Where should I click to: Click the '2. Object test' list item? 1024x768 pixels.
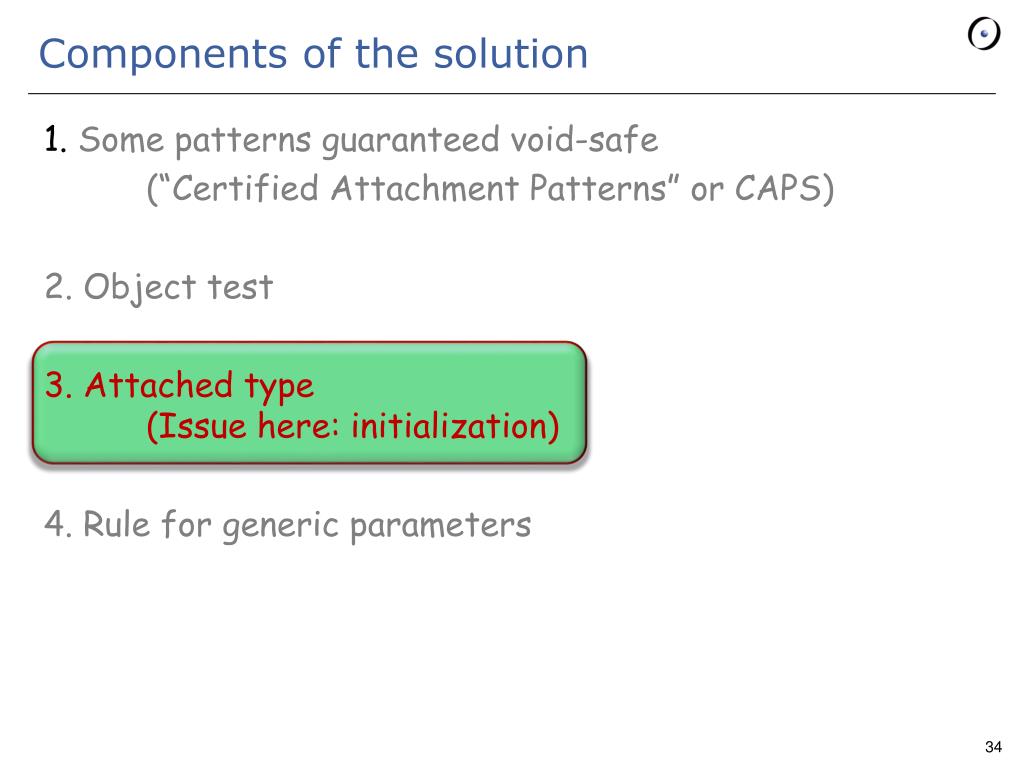tap(159, 287)
